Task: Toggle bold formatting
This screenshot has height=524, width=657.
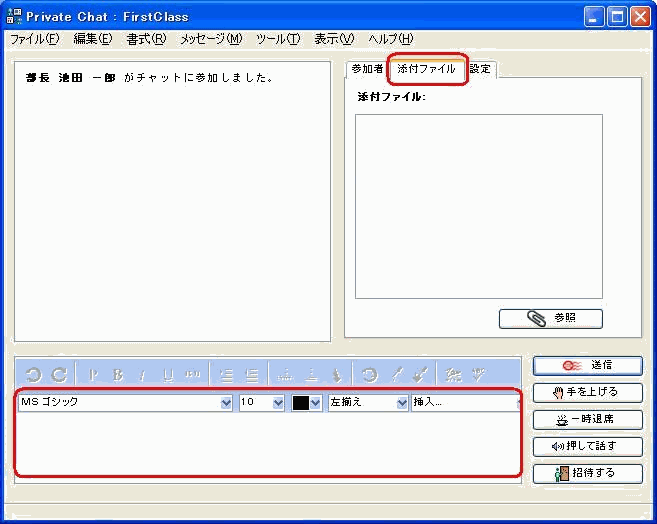Action: [x=118, y=375]
